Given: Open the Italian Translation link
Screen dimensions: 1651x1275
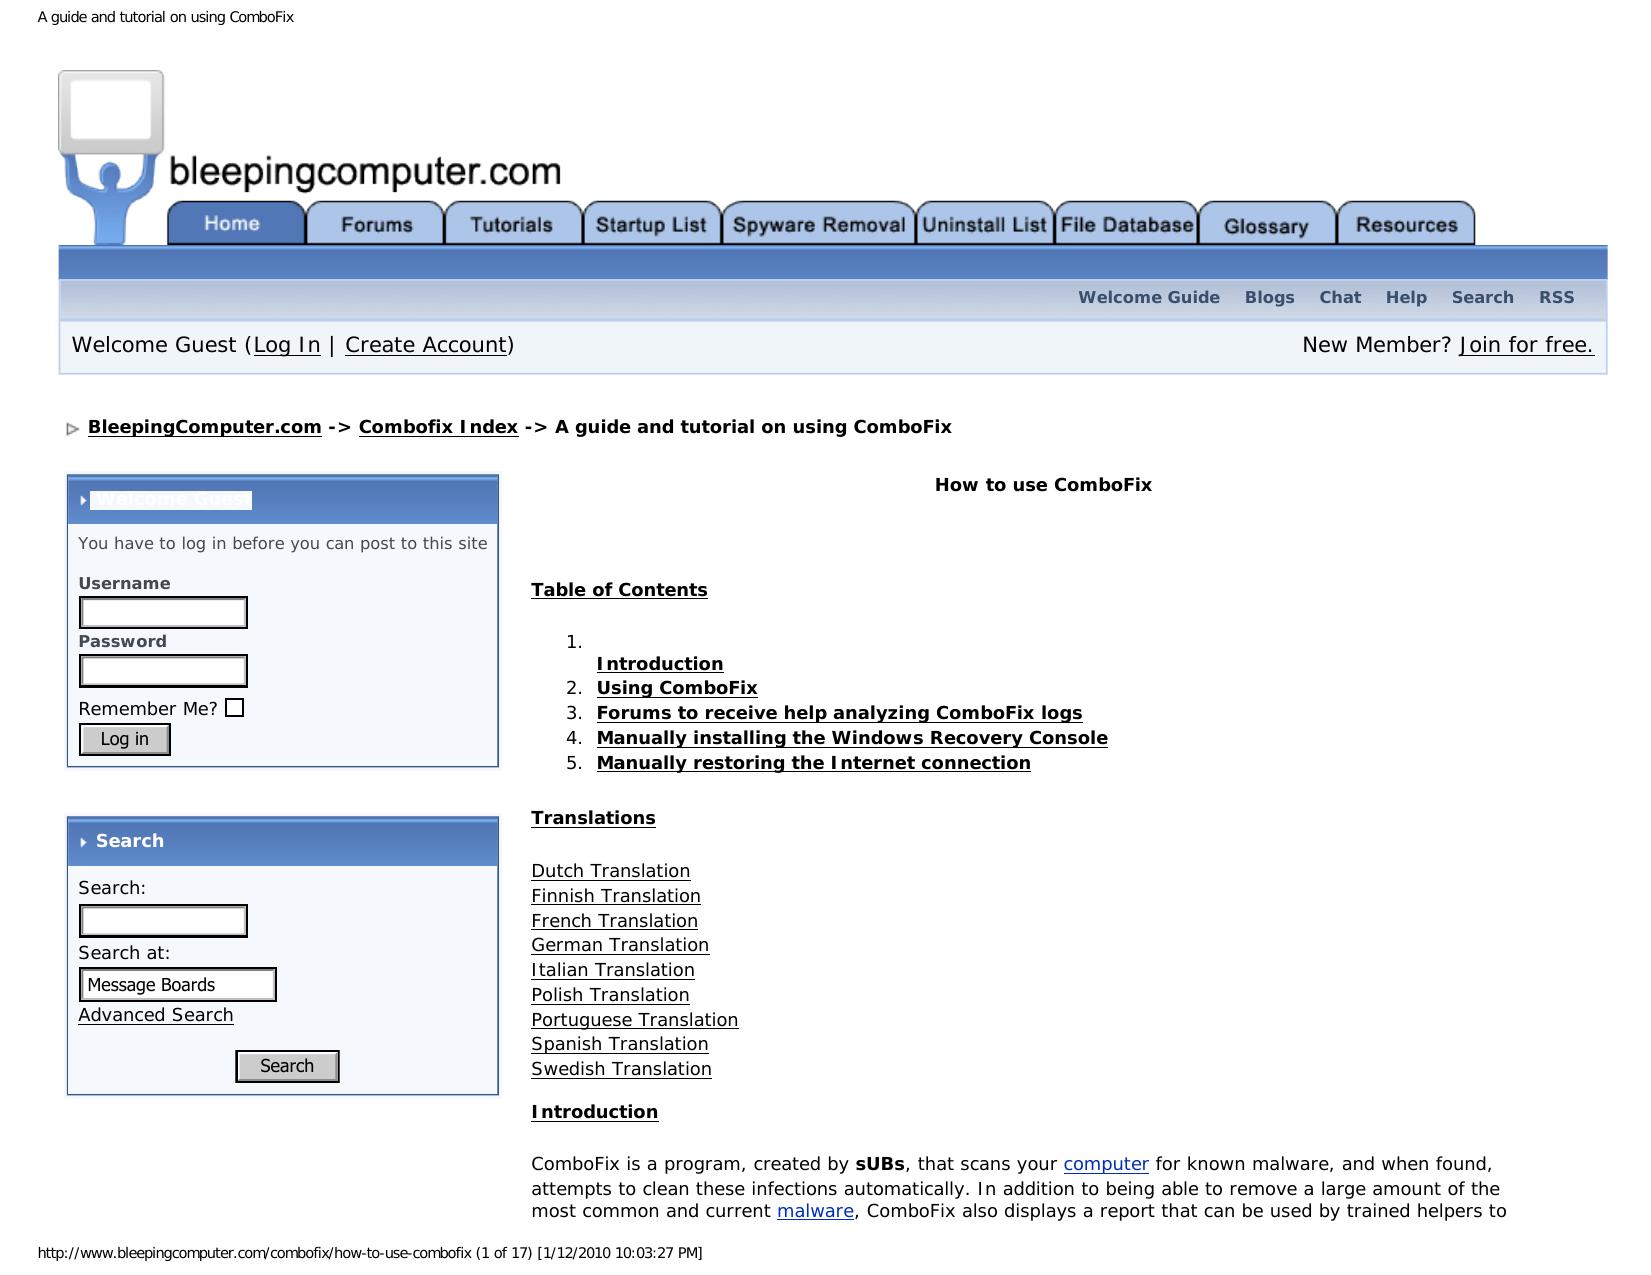Looking at the screenshot, I should click(x=613, y=970).
